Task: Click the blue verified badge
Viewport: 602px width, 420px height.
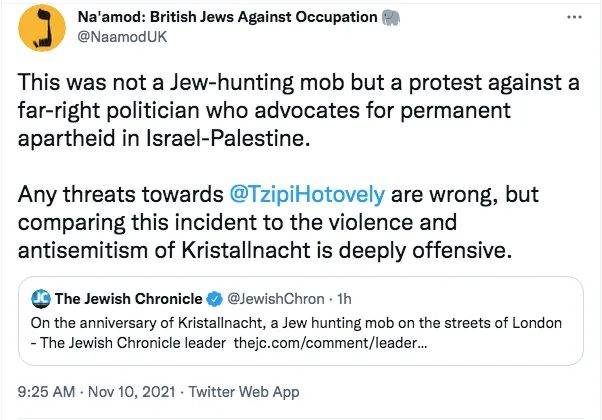Action: [213, 299]
